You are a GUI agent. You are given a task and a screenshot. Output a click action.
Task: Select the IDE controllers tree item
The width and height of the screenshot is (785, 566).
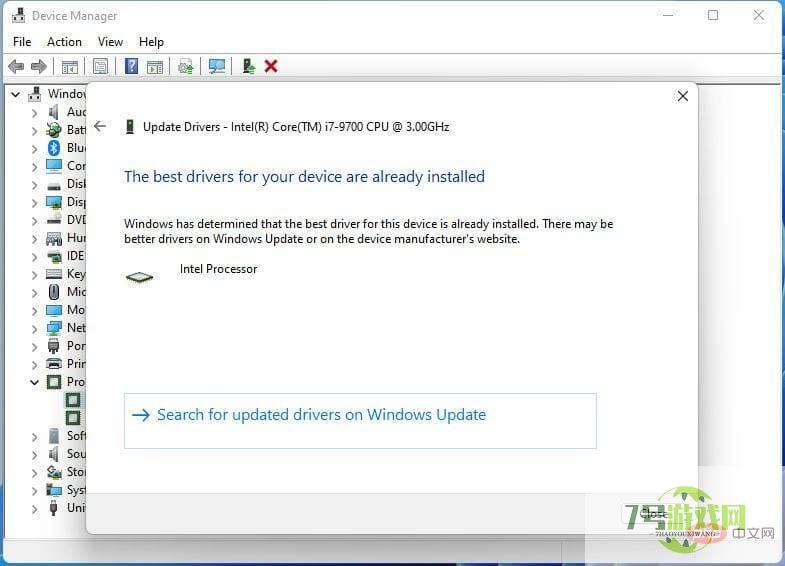67,256
